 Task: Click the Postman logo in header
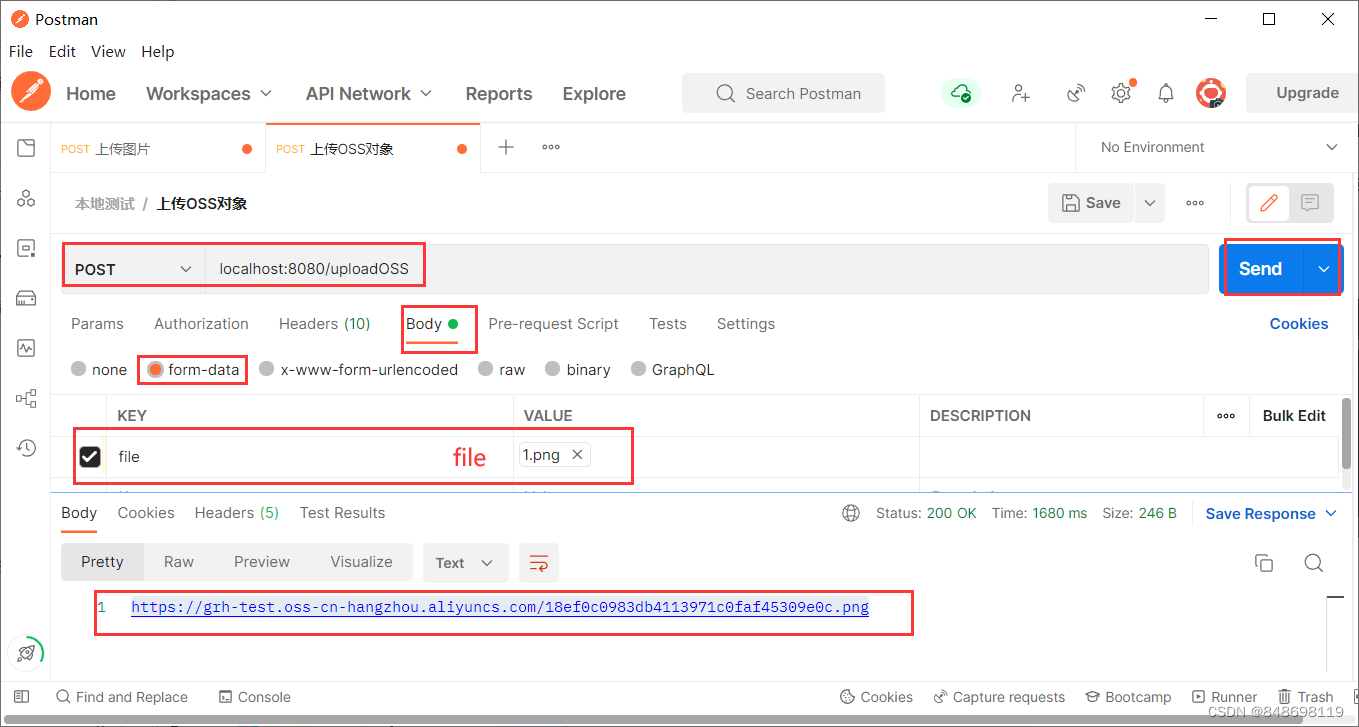pos(31,92)
